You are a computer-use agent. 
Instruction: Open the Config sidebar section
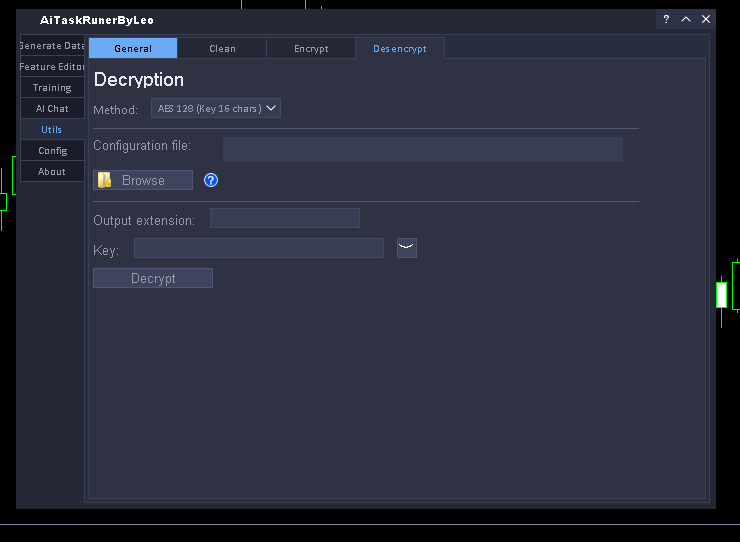click(52, 151)
